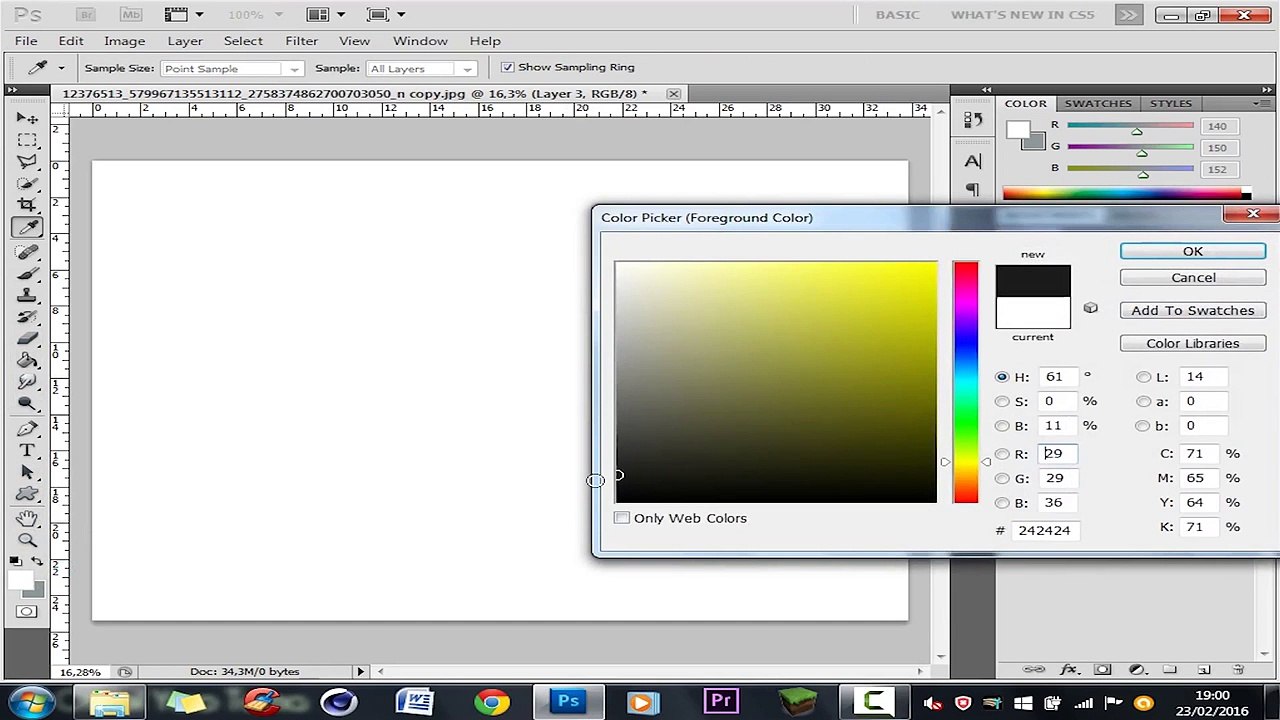Select the Path Selection tool

[27, 473]
